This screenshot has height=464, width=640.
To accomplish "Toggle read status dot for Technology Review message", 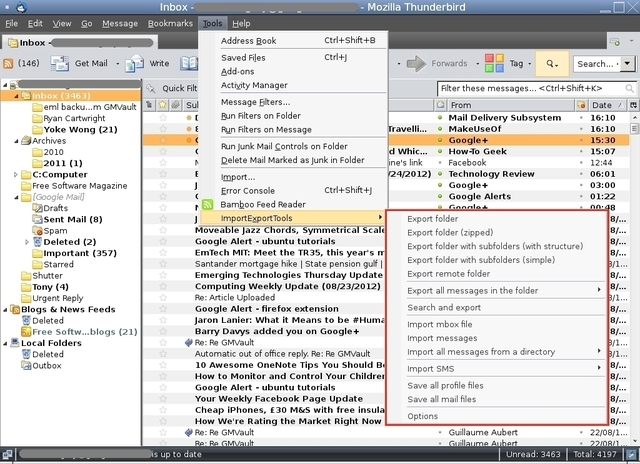I will (440, 174).
